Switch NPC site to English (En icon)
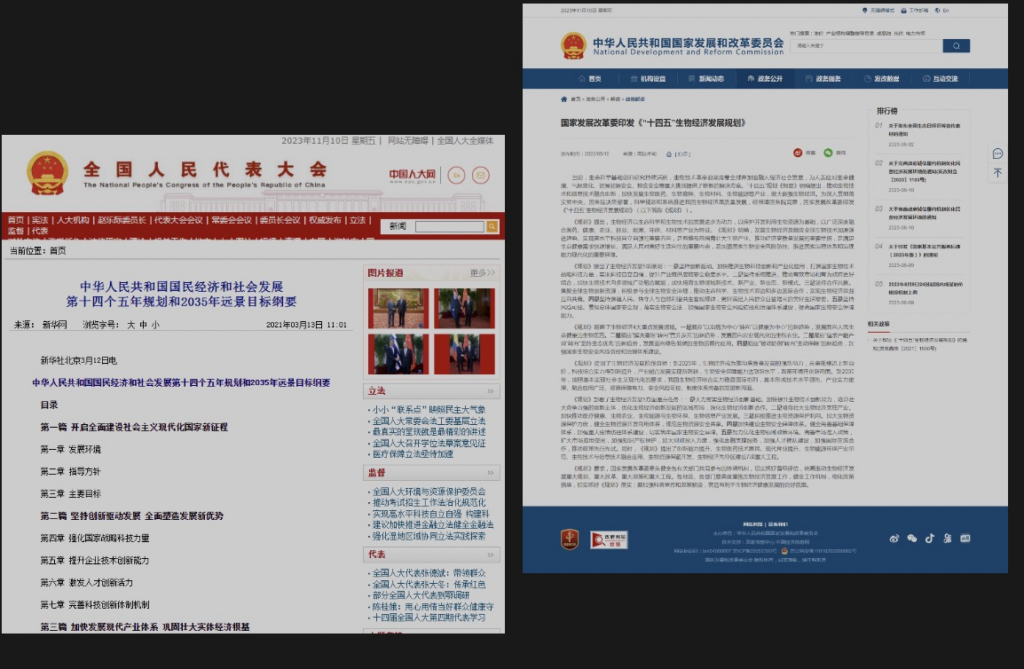 456,175
